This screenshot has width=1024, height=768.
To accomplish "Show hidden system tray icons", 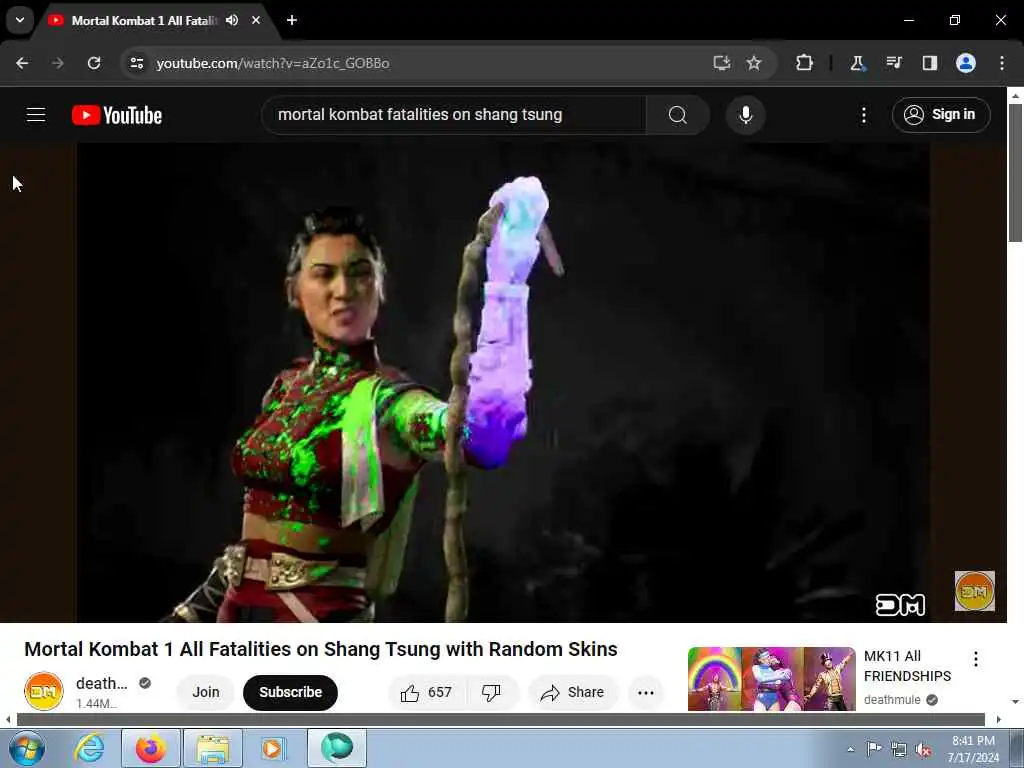I will coord(850,749).
